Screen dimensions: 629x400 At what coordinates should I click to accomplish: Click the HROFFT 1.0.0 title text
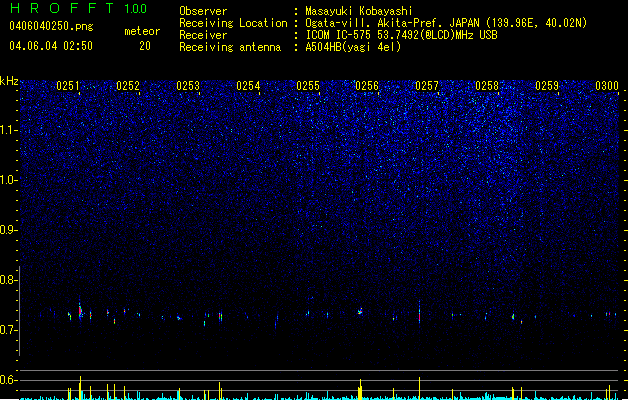coord(79,8)
